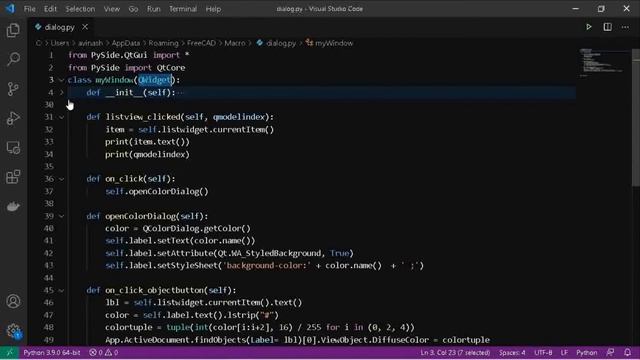The height and width of the screenshot is (360, 640).
Task: Click 'import QtCore' on line 2
Action: (155, 68)
